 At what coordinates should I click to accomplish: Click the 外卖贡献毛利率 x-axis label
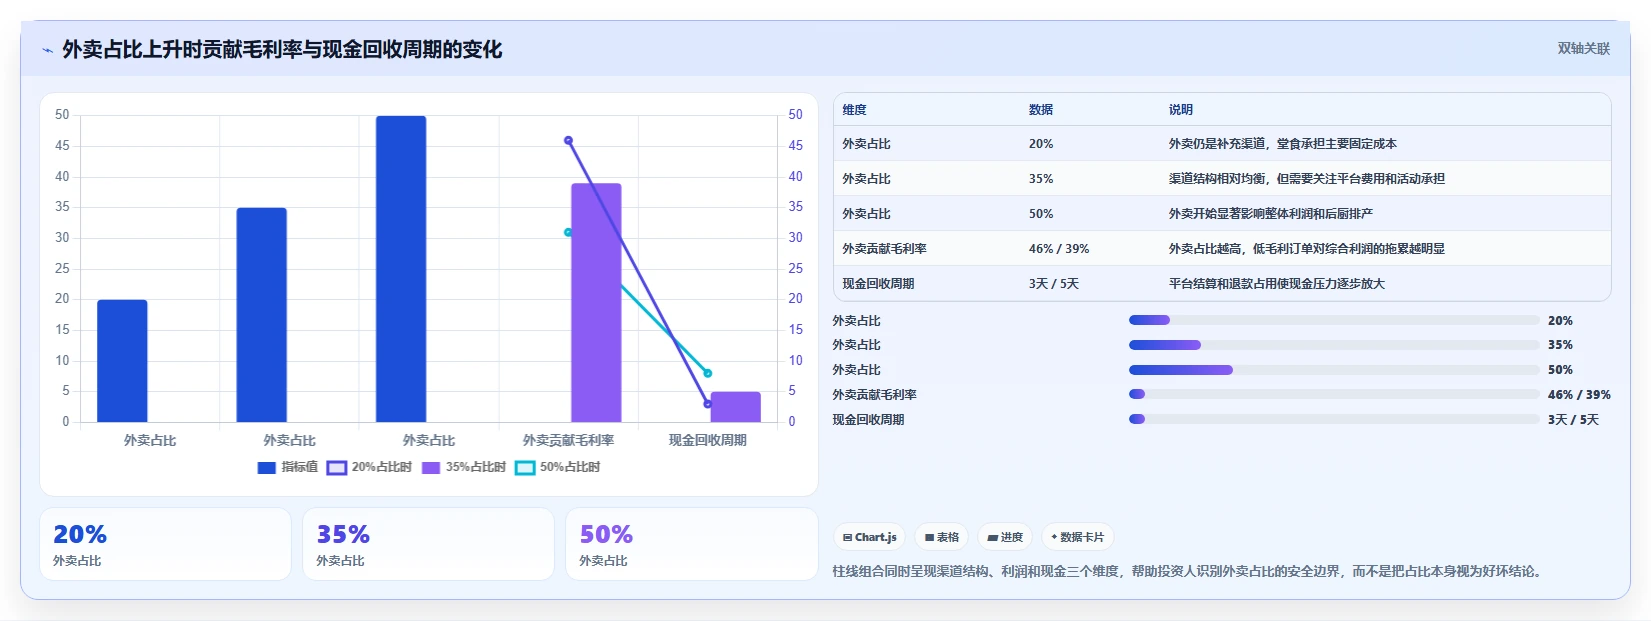coord(568,440)
